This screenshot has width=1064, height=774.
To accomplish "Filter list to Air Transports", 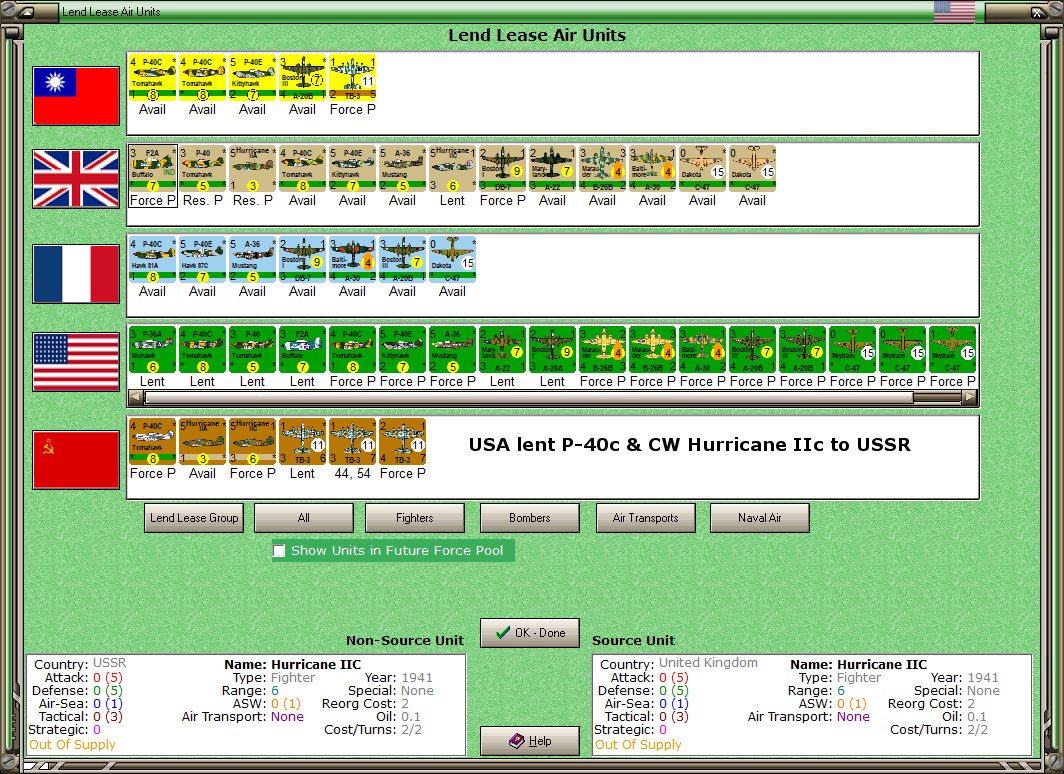I will pyautogui.click(x=645, y=518).
